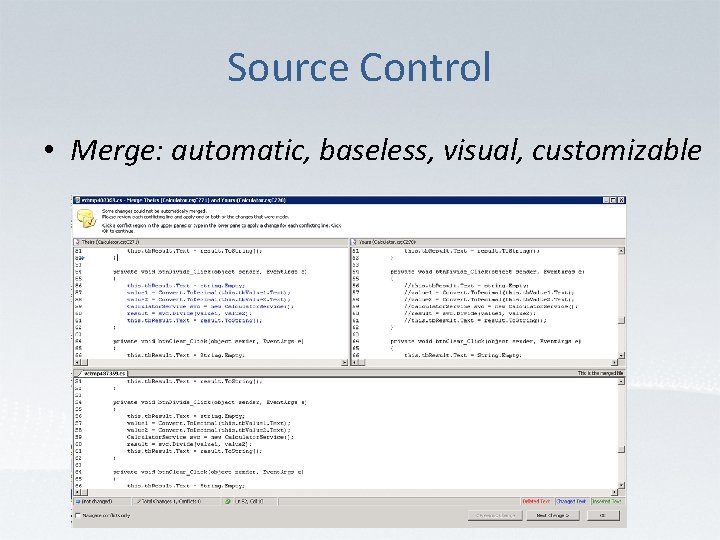Click btnClear_Click line in the Yours pane
Screen dimensions: 720x540
click(x=486, y=341)
